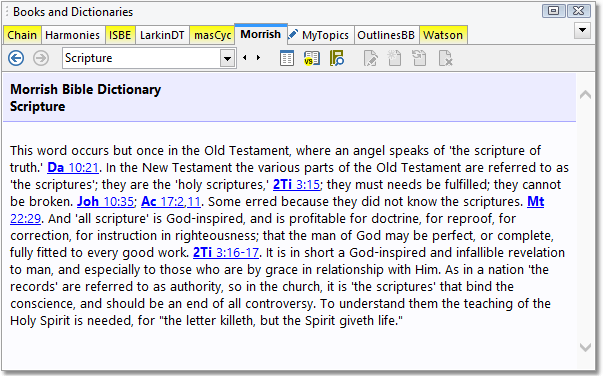Click the rename topic page icon
Screen dimensions: 603x378
coord(419,58)
